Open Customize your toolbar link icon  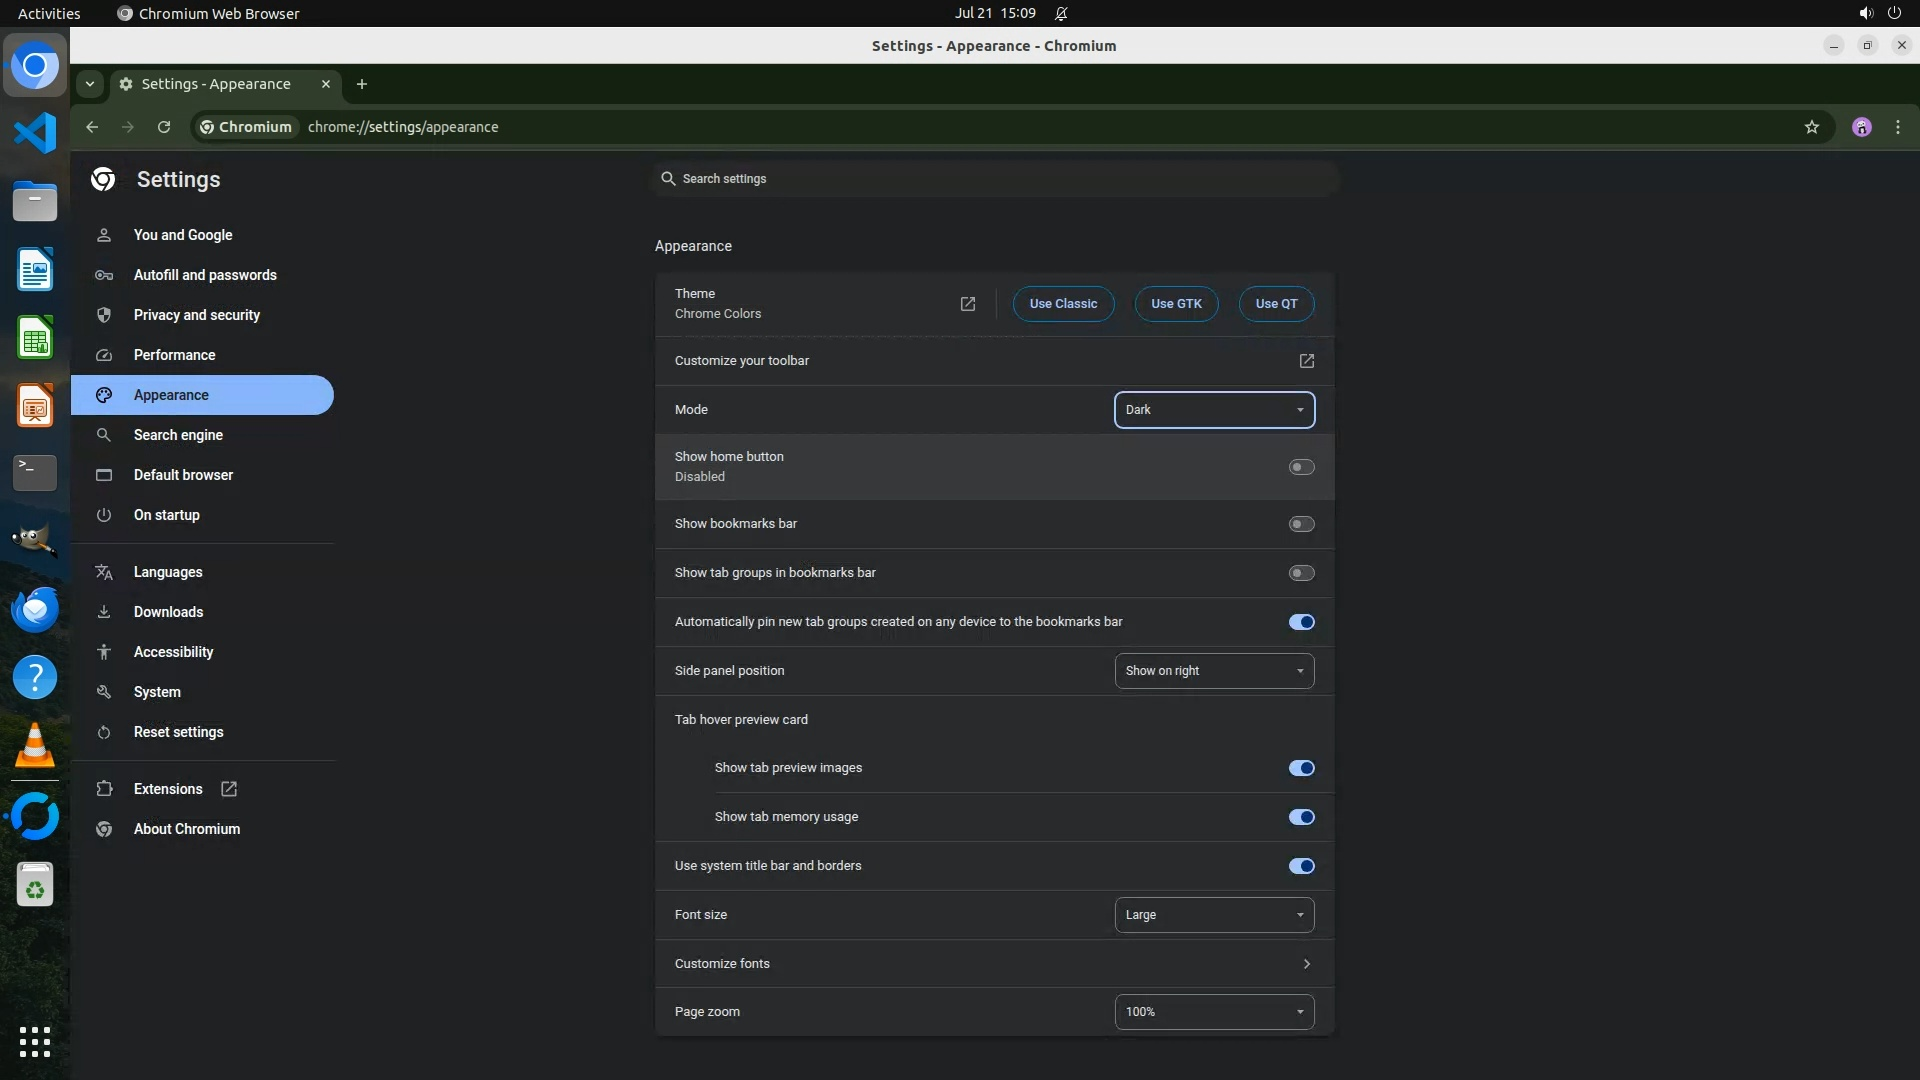pos(1306,361)
